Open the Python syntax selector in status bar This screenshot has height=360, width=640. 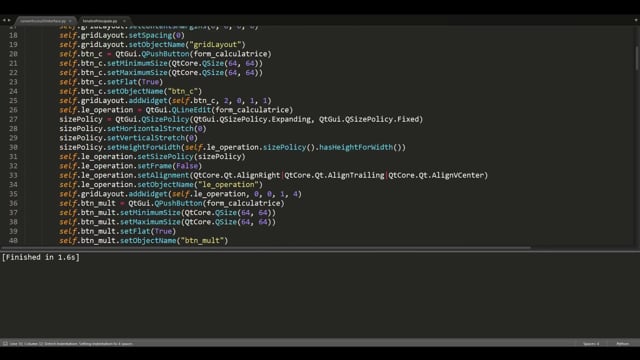(622, 344)
